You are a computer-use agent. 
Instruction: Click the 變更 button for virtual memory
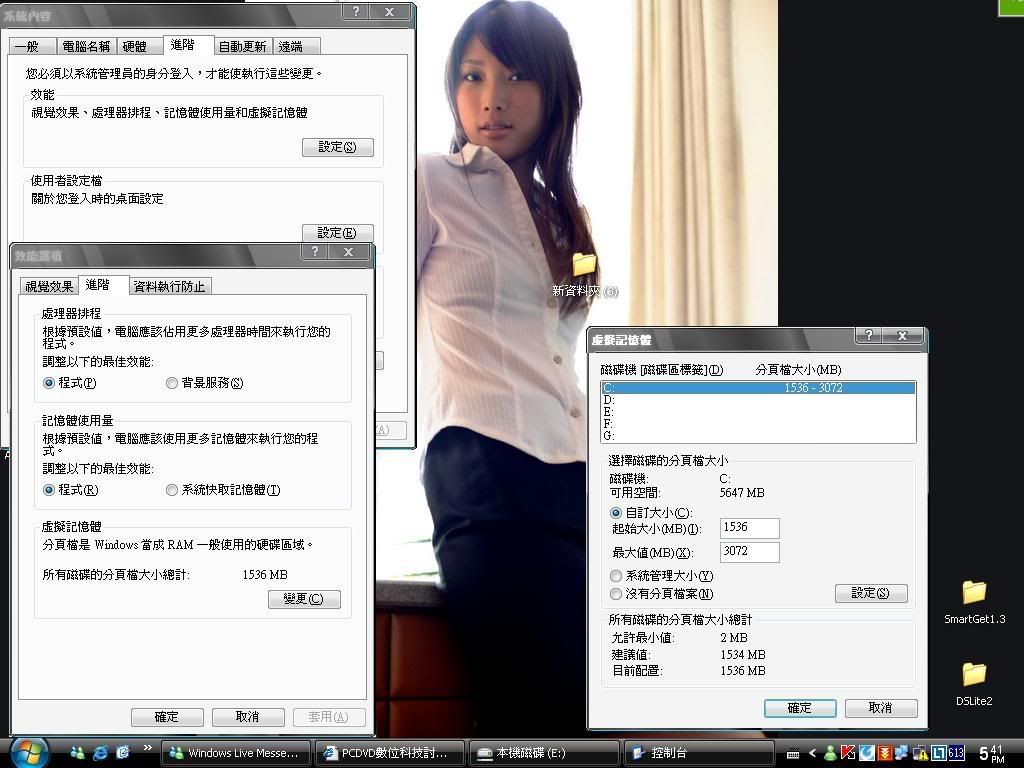tap(304, 599)
